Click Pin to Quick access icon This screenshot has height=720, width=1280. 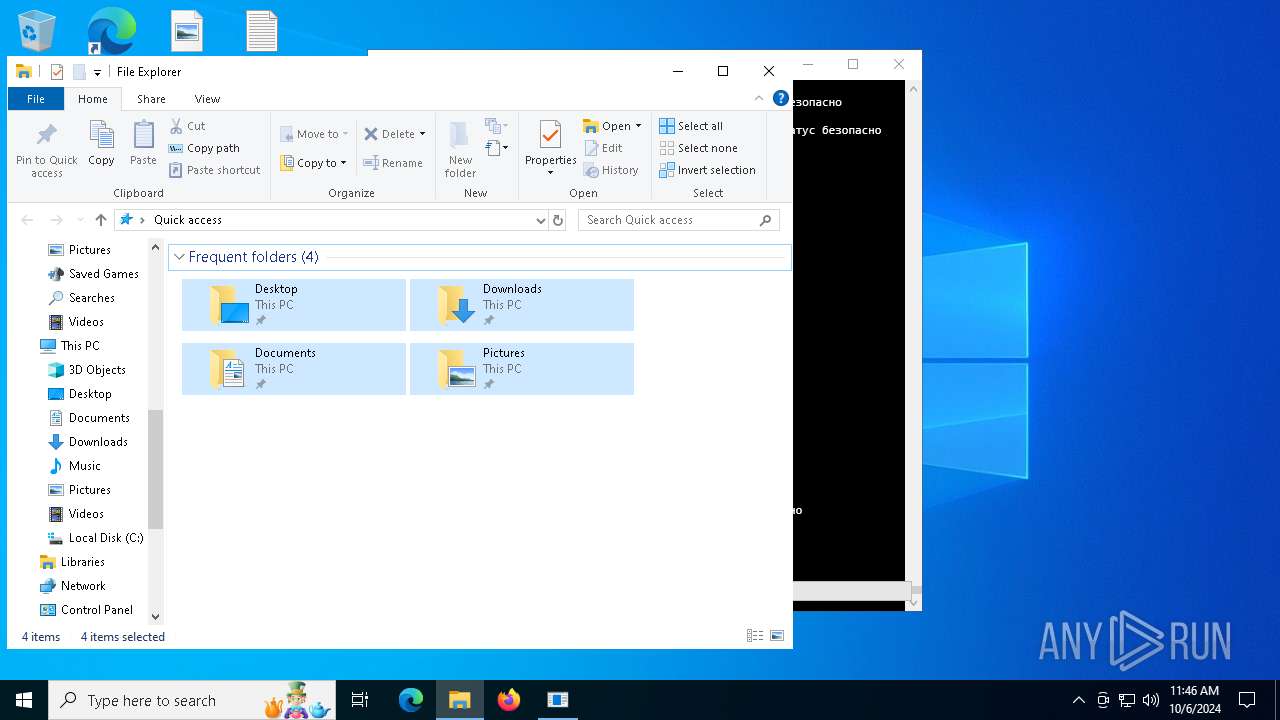click(x=46, y=135)
